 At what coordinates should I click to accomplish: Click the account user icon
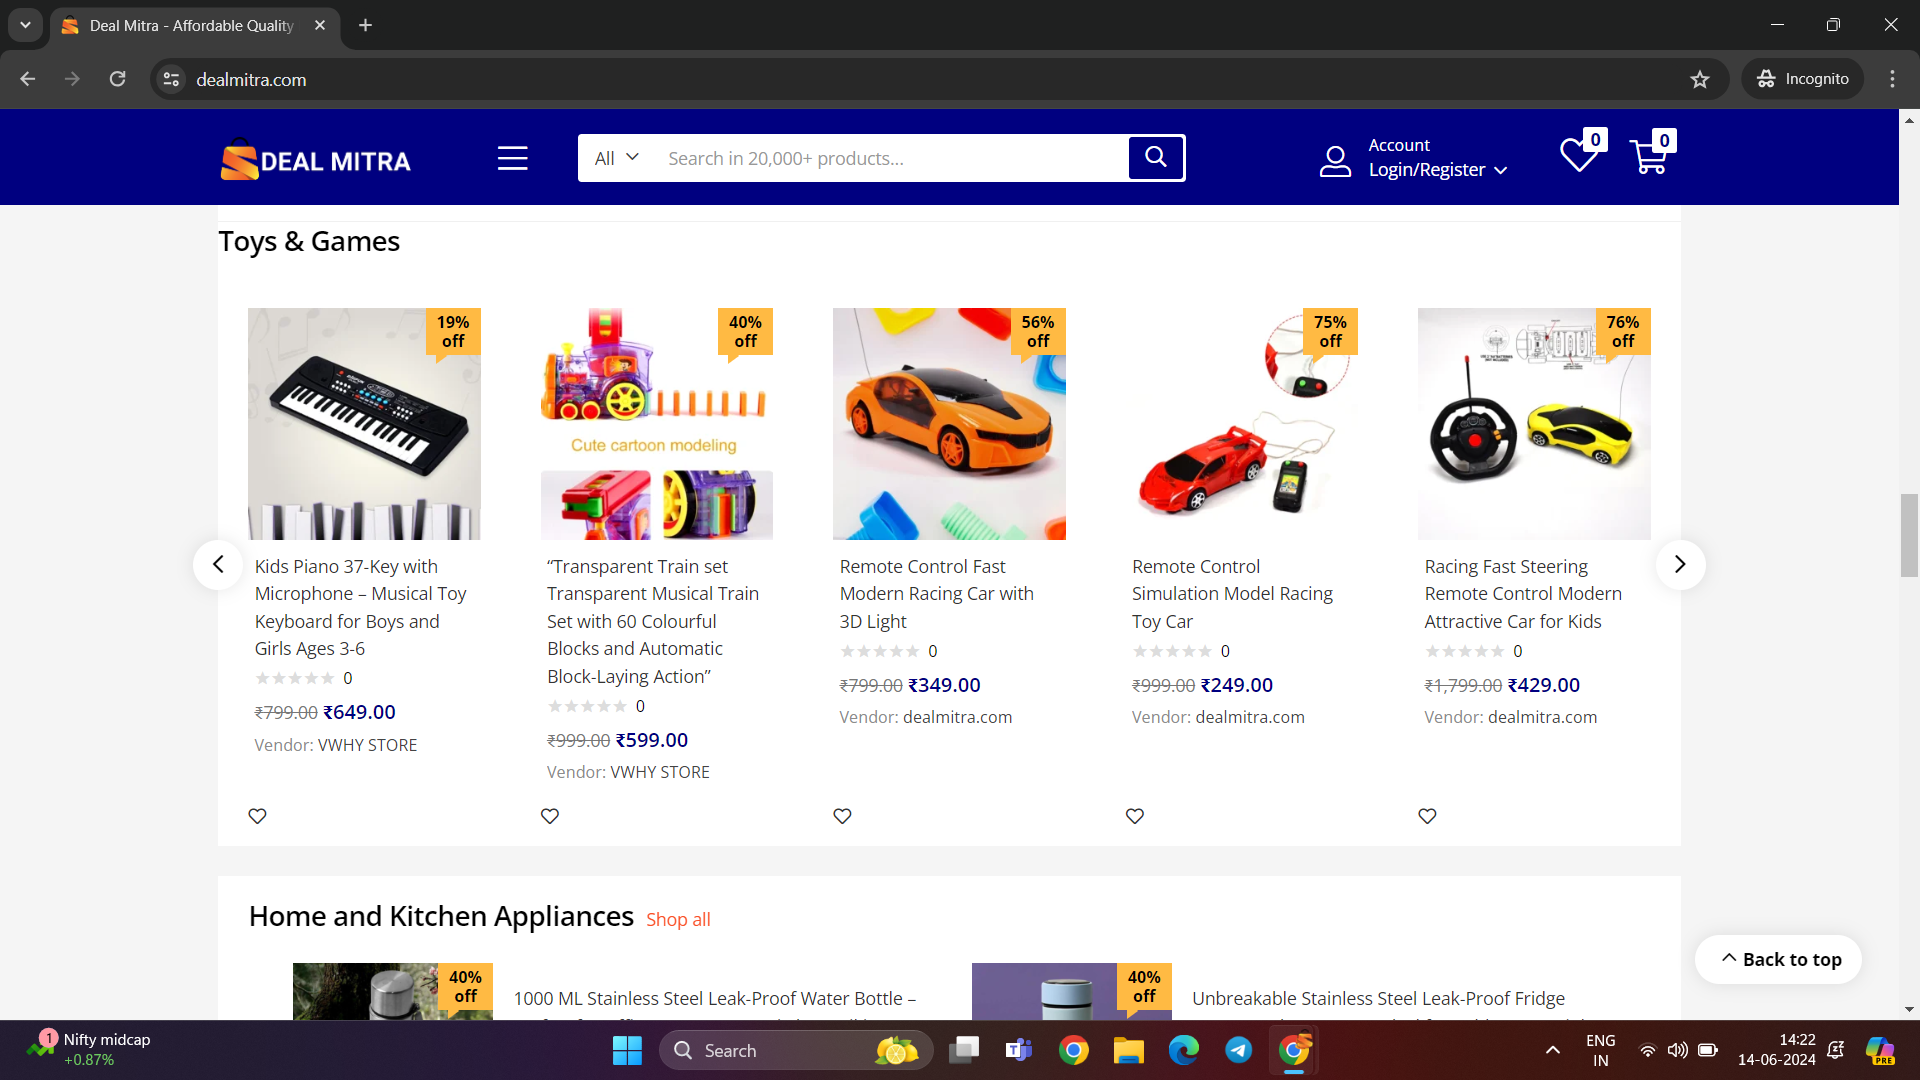point(1335,160)
